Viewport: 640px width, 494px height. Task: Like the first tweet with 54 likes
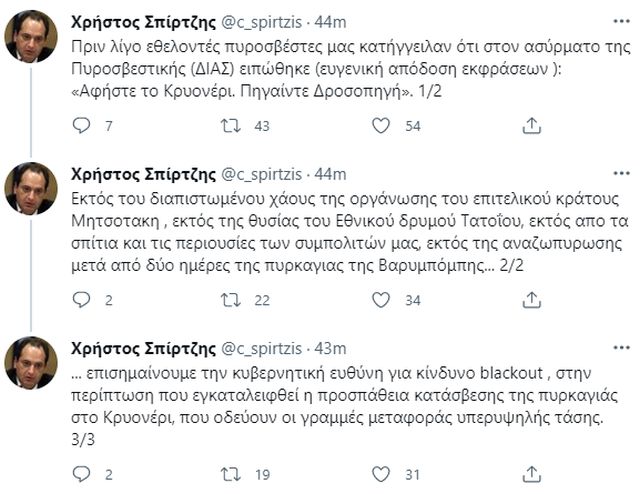pyautogui.click(x=380, y=125)
